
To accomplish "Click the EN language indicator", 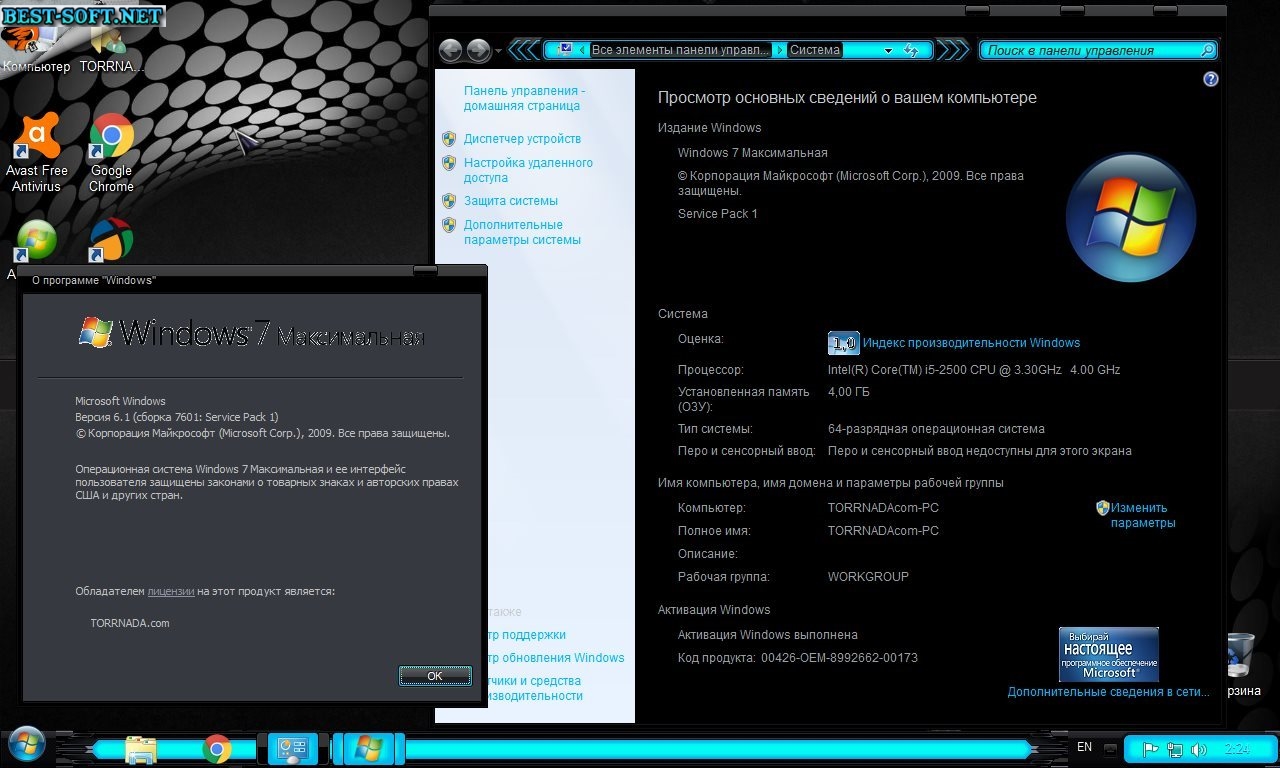I will point(1085,747).
